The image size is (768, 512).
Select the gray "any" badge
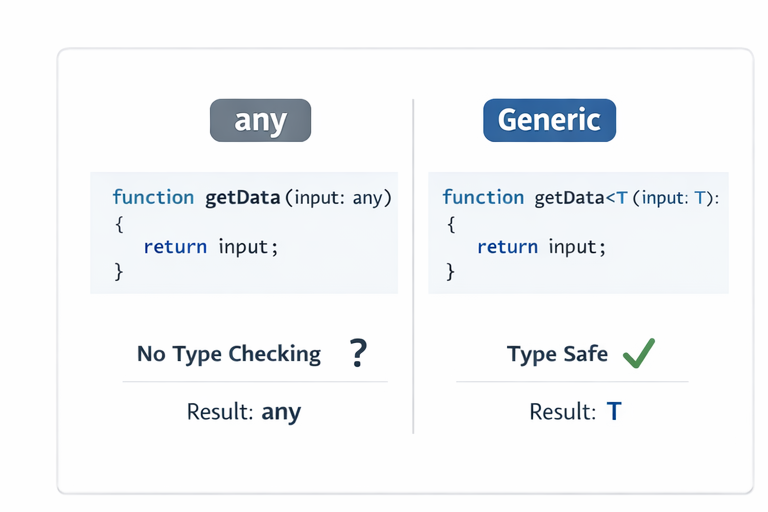coord(260,120)
